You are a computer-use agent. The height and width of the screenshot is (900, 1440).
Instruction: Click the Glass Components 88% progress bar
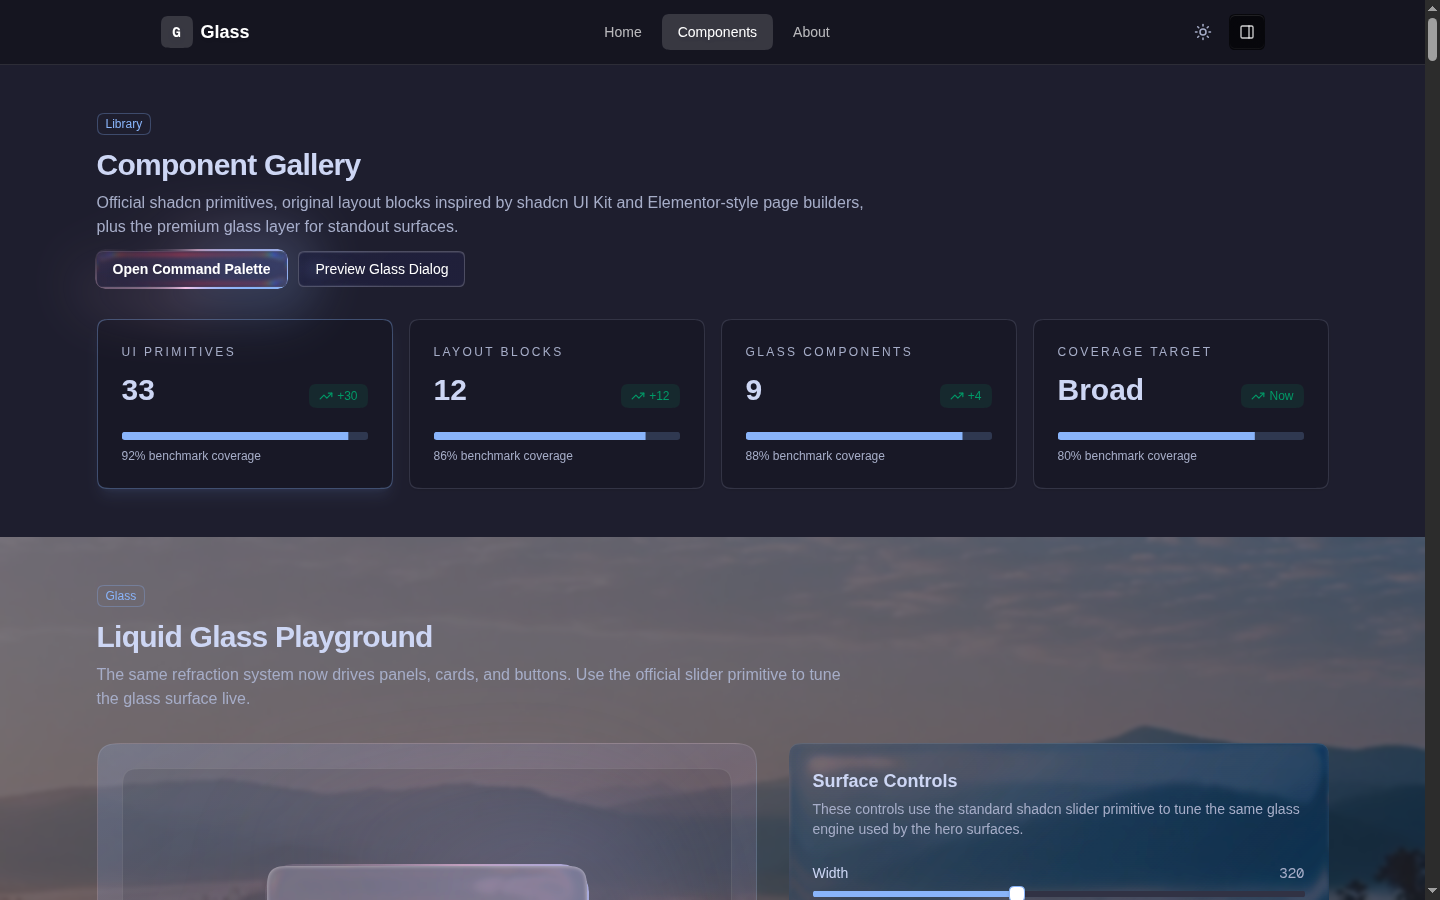pos(869,436)
